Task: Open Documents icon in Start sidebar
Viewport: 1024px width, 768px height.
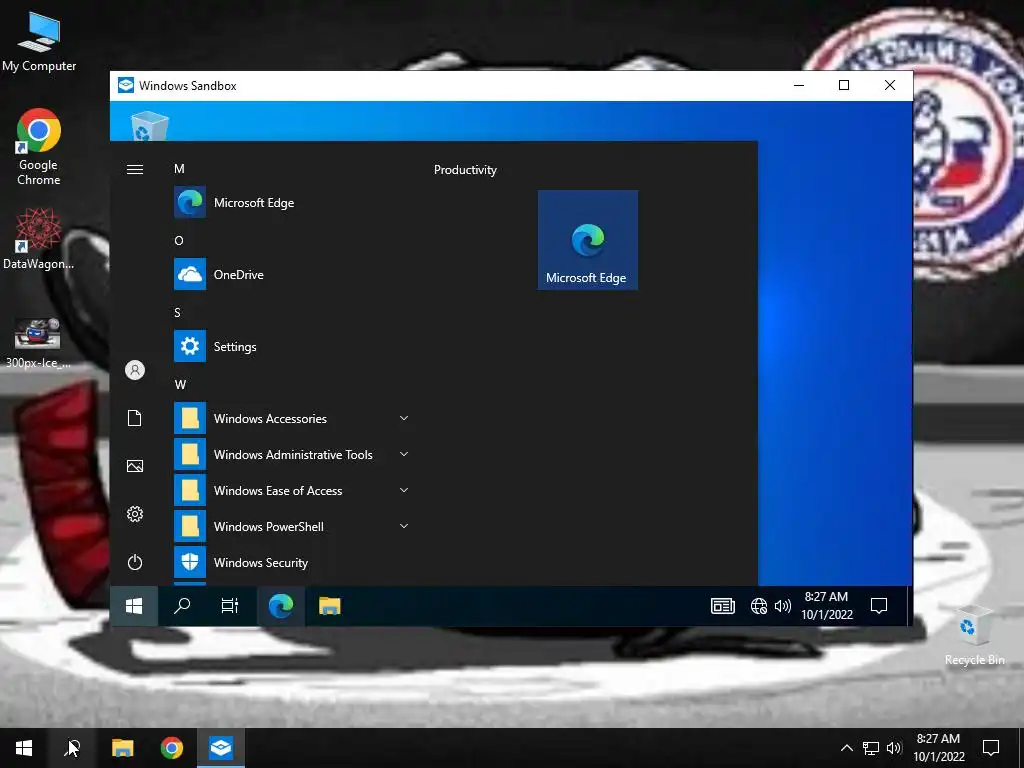Action: coord(135,418)
